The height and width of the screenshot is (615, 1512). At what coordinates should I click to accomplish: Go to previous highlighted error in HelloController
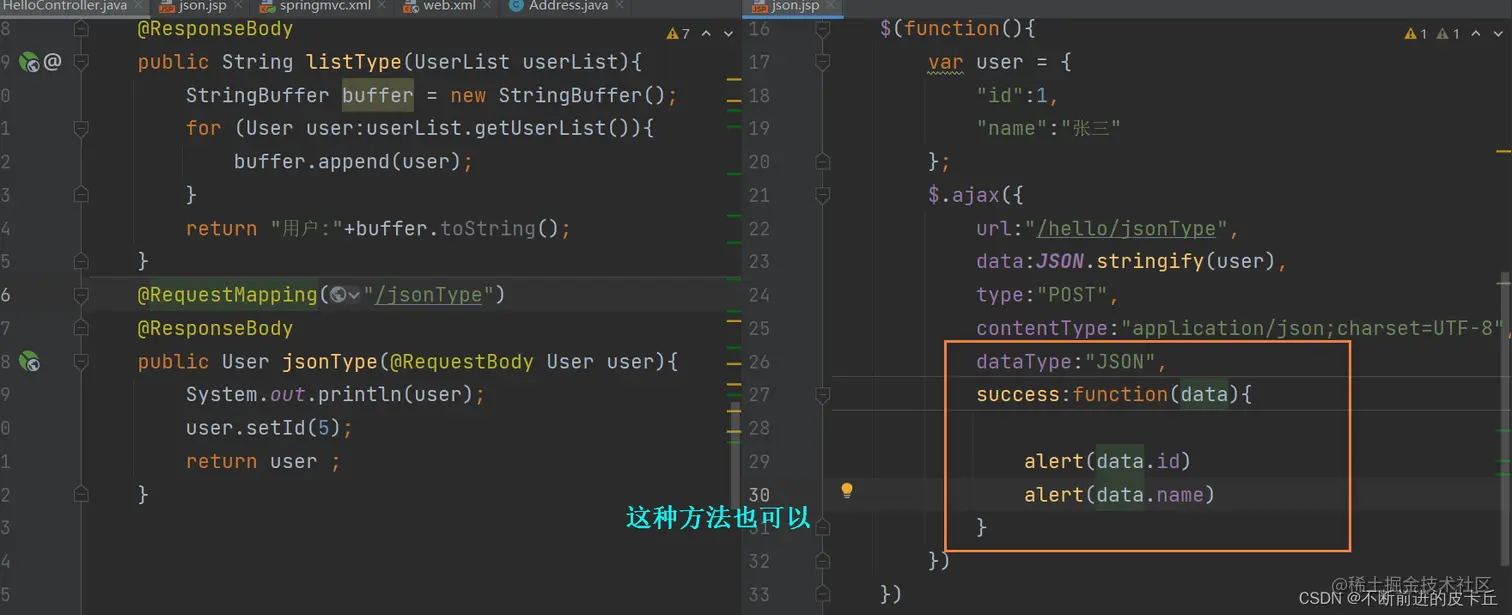pyautogui.click(x=706, y=33)
